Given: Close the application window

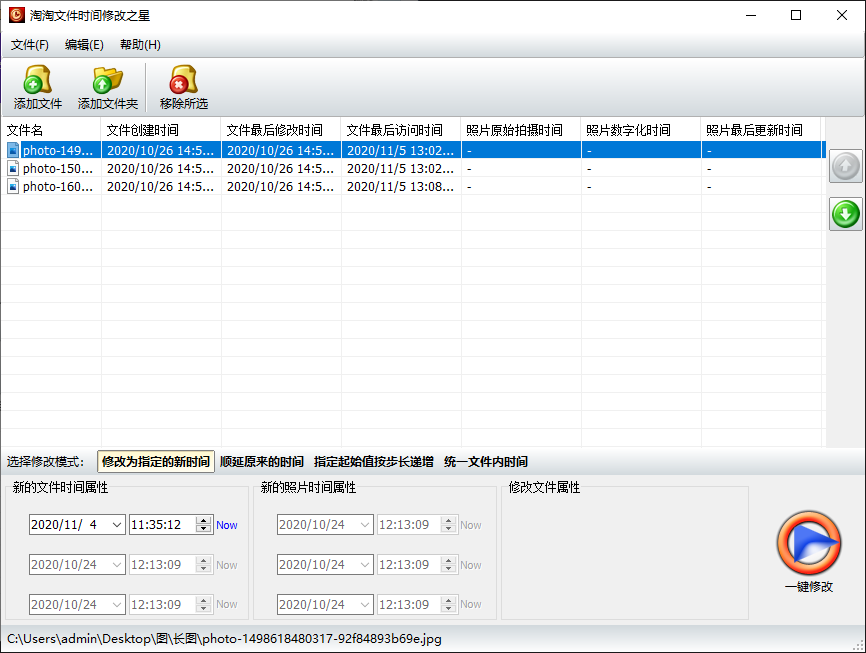Looking at the screenshot, I should click(842, 15).
